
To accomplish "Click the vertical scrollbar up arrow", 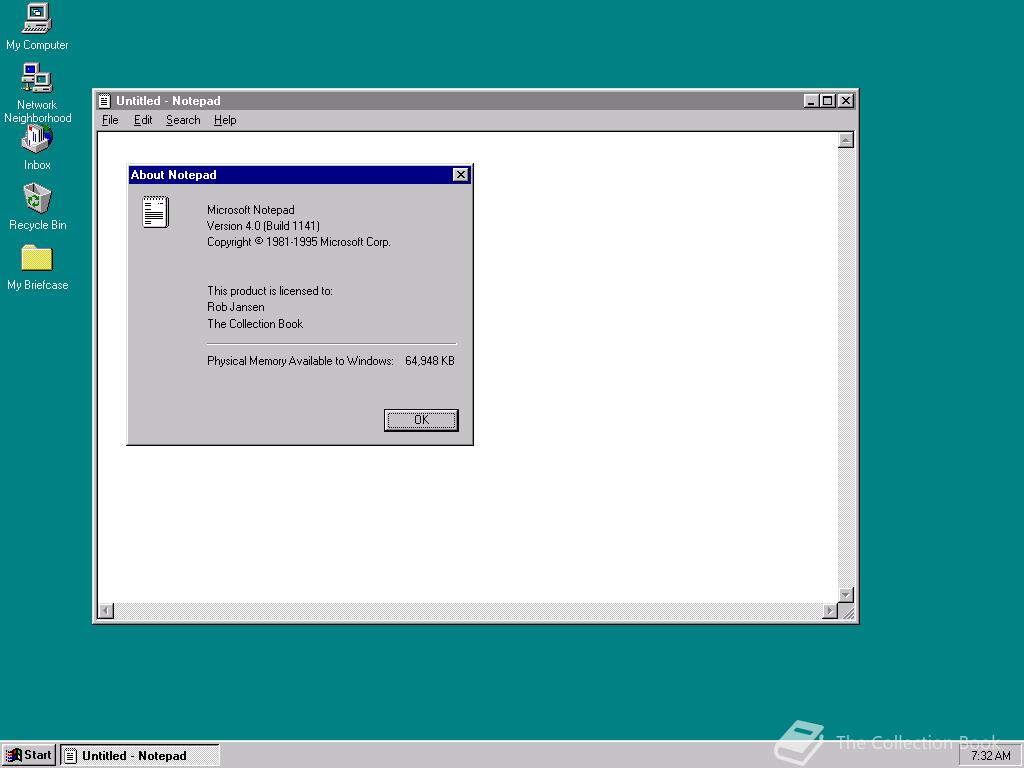I will [846, 140].
